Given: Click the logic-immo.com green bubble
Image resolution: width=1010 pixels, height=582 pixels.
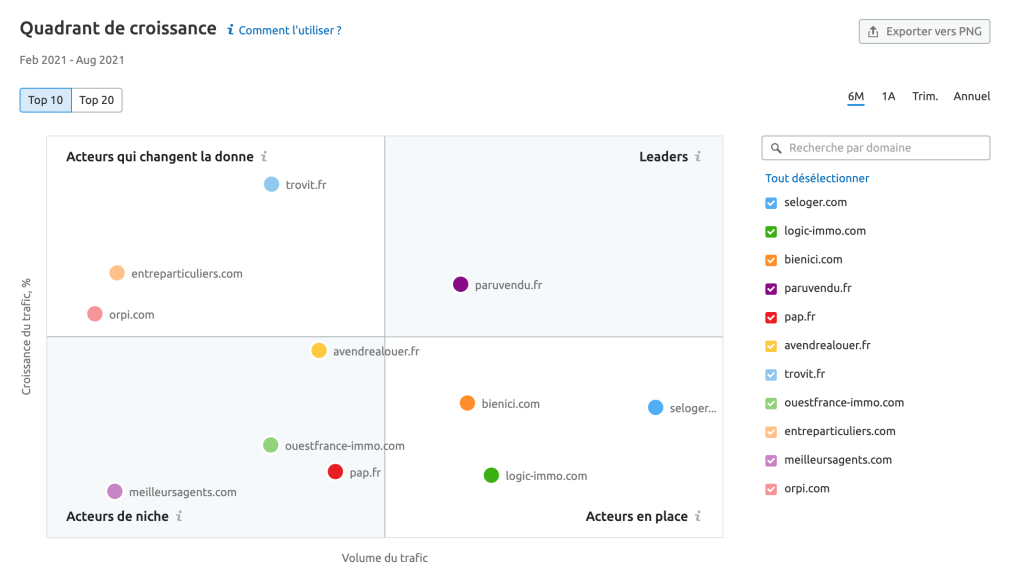Looking at the screenshot, I should pos(491,476).
